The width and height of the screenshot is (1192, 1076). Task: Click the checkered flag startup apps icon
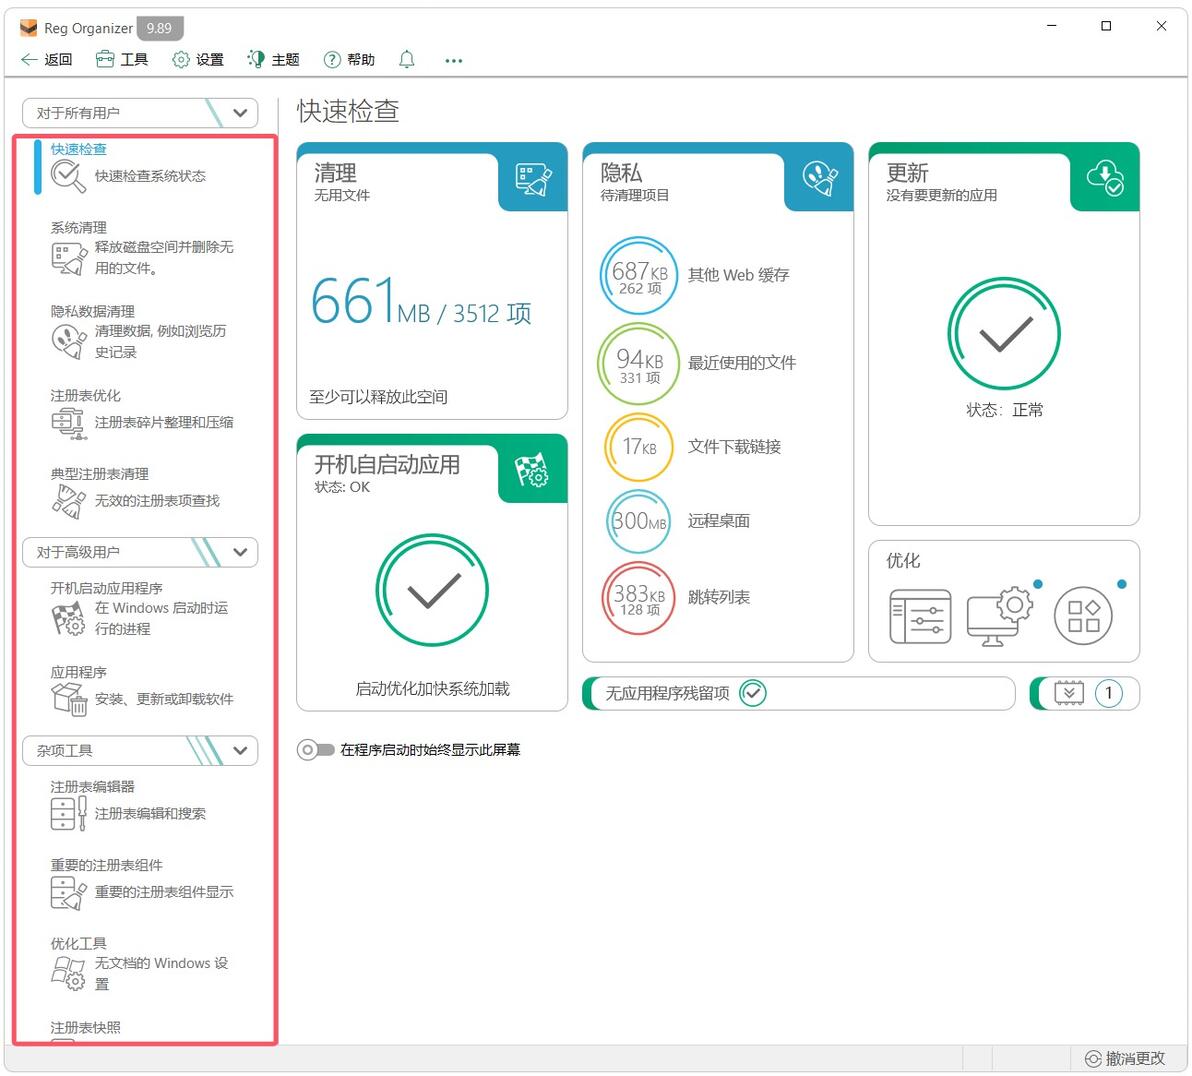tap(532, 470)
